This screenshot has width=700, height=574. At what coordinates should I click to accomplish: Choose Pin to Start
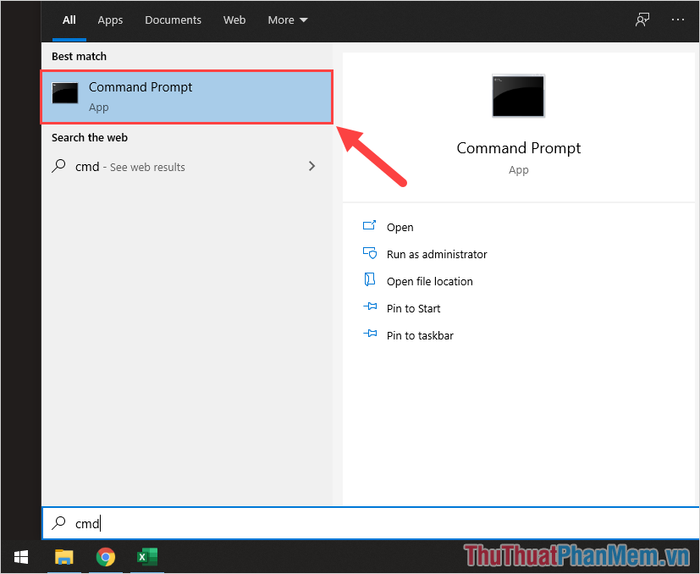click(x=413, y=308)
